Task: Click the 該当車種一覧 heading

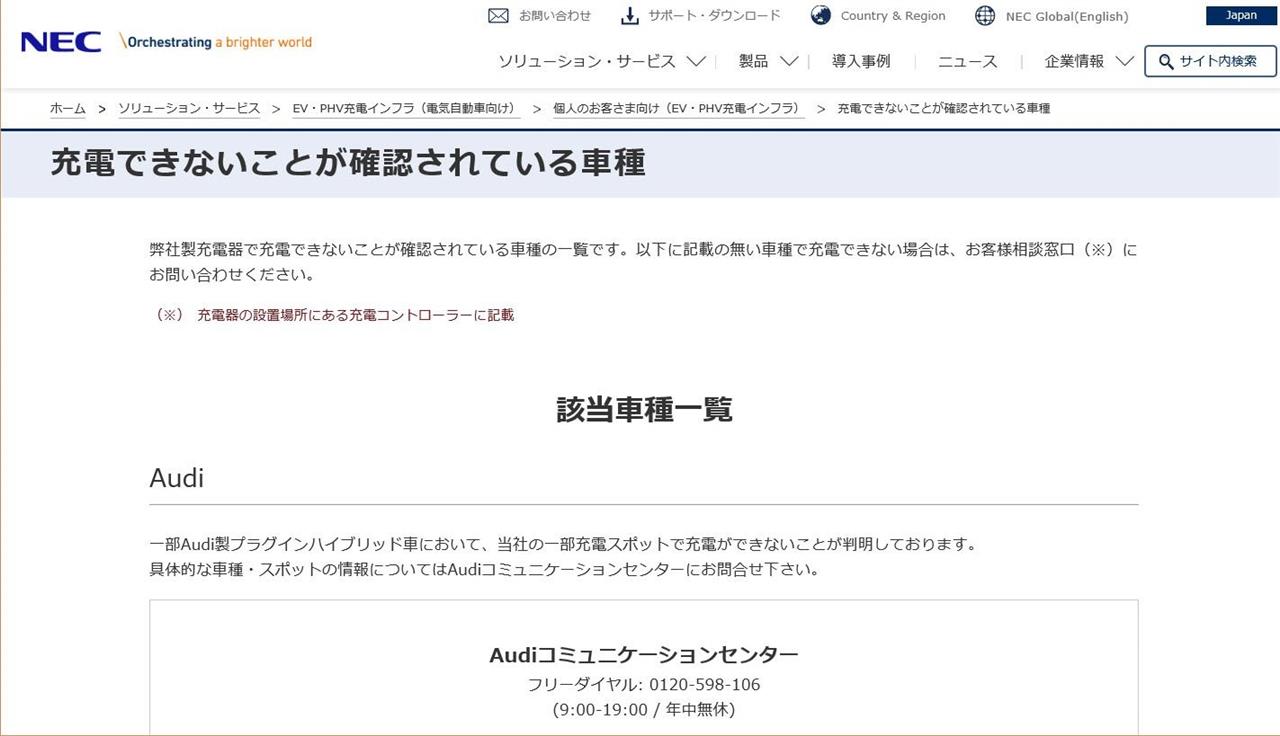Action: pos(644,409)
